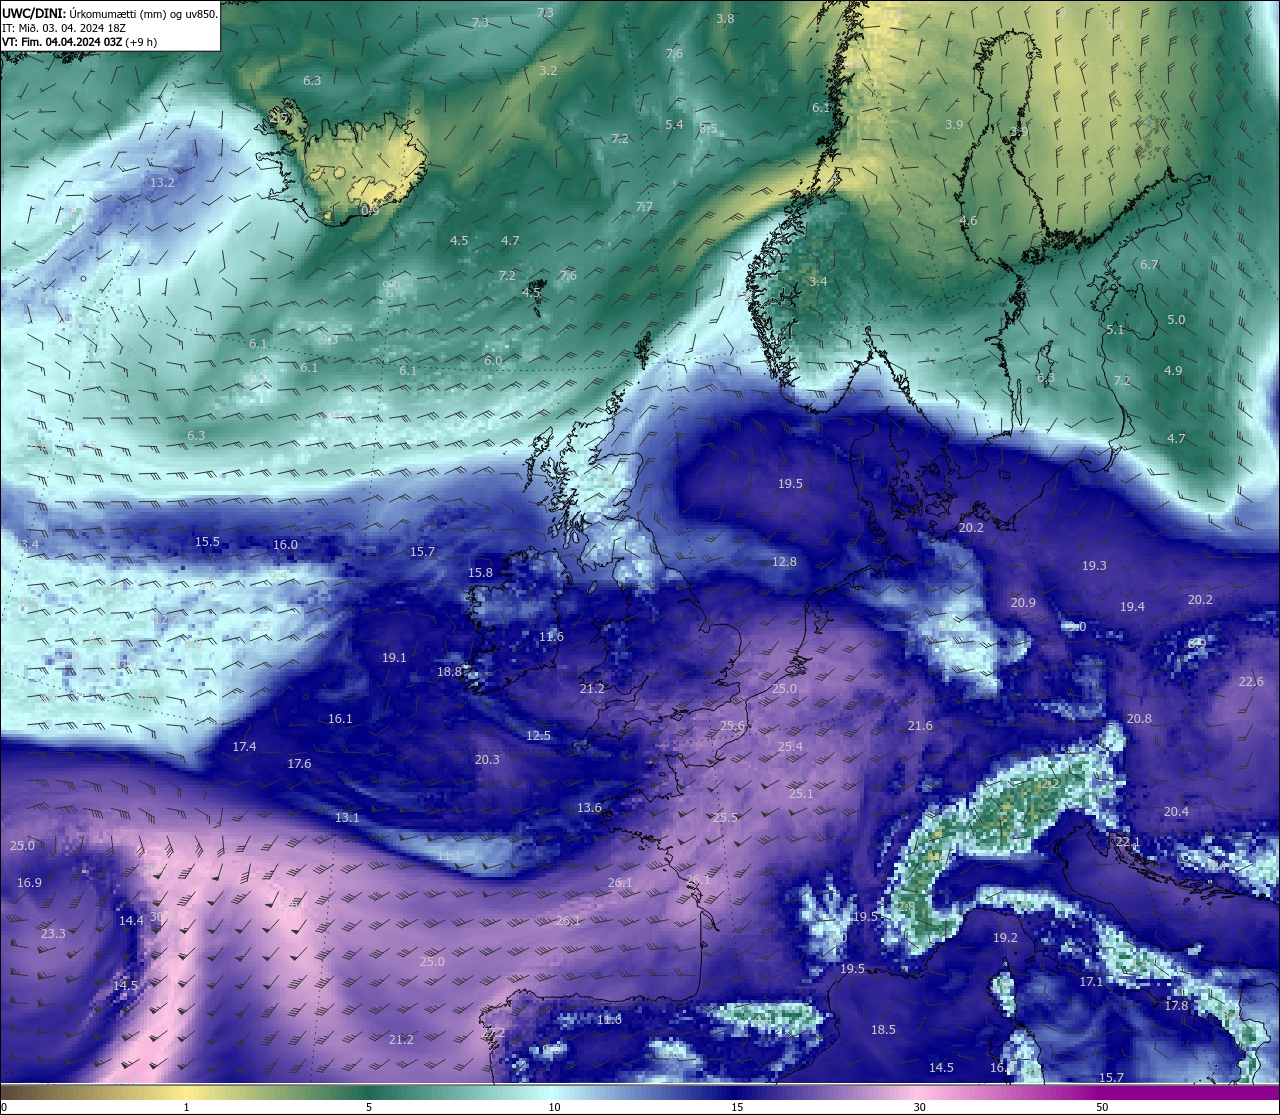Click the 15 tick on color scale
This screenshot has height=1115, width=1280.
[737, 1107]
